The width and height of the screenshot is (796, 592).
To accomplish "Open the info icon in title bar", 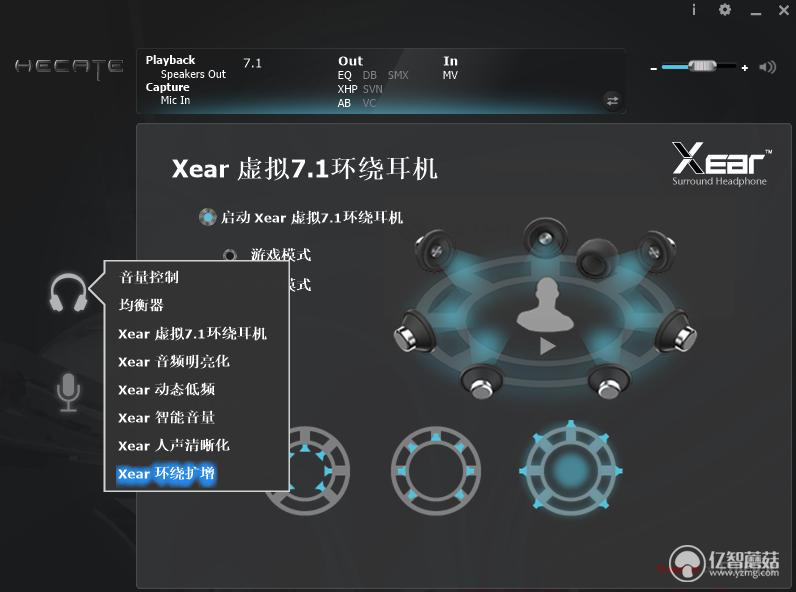I will (693, 10).
